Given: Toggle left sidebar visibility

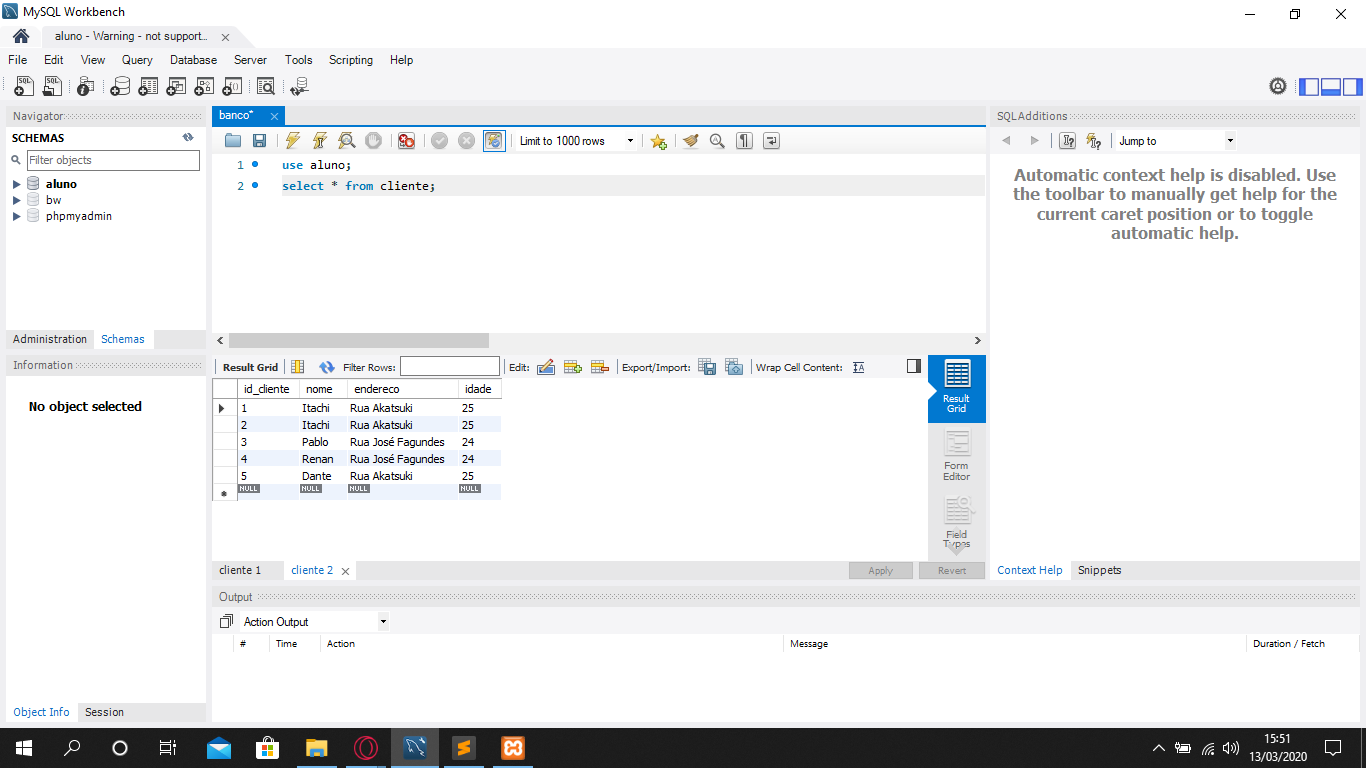Looking at the screenshot, I should (1309, 86).
